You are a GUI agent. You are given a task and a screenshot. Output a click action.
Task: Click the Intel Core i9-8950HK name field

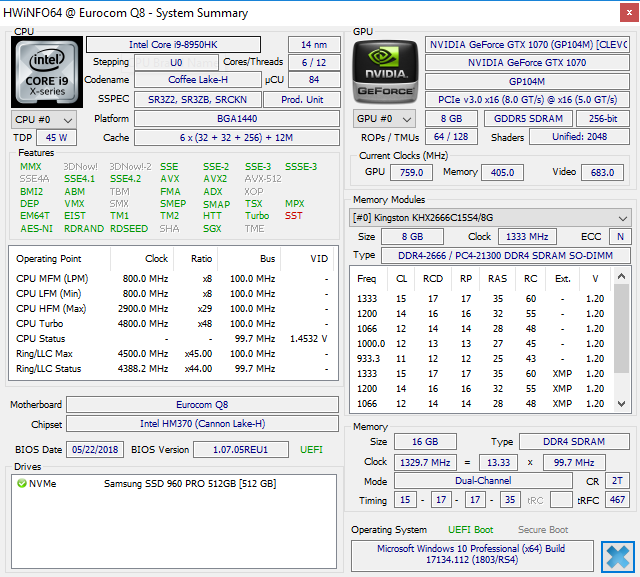173,44
